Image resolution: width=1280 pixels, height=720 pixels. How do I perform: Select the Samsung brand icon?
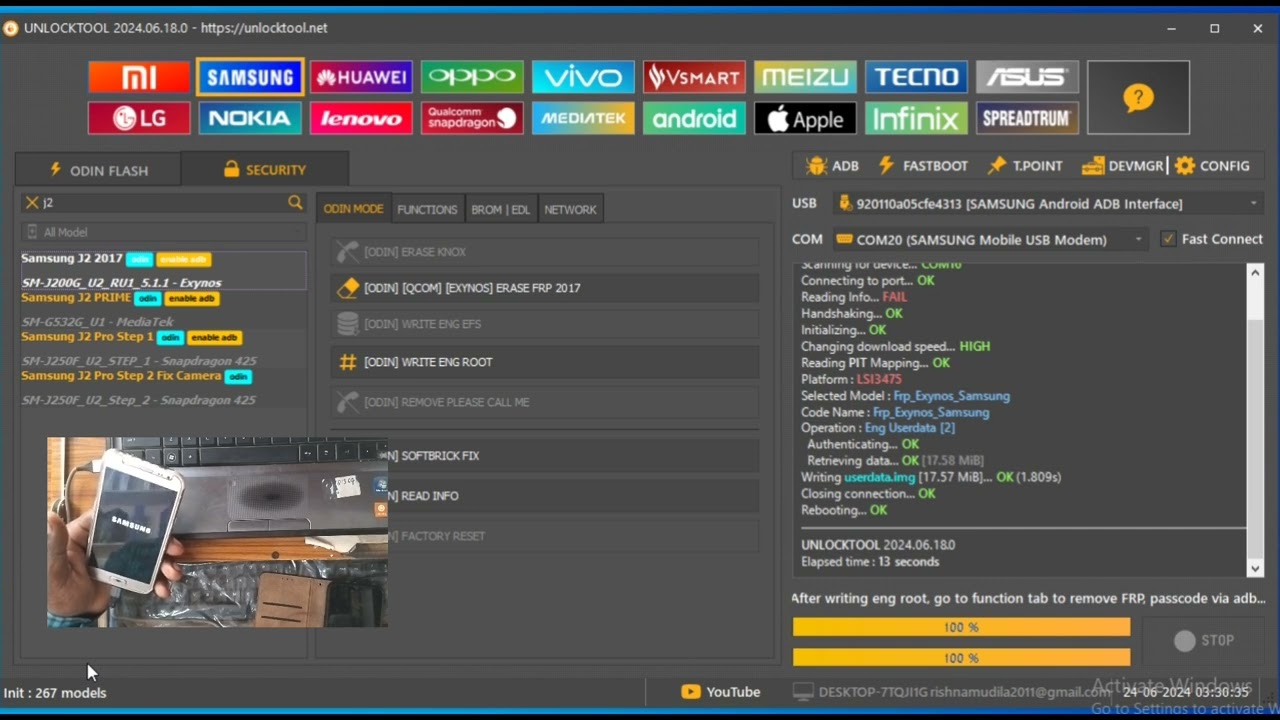(250, 77)
